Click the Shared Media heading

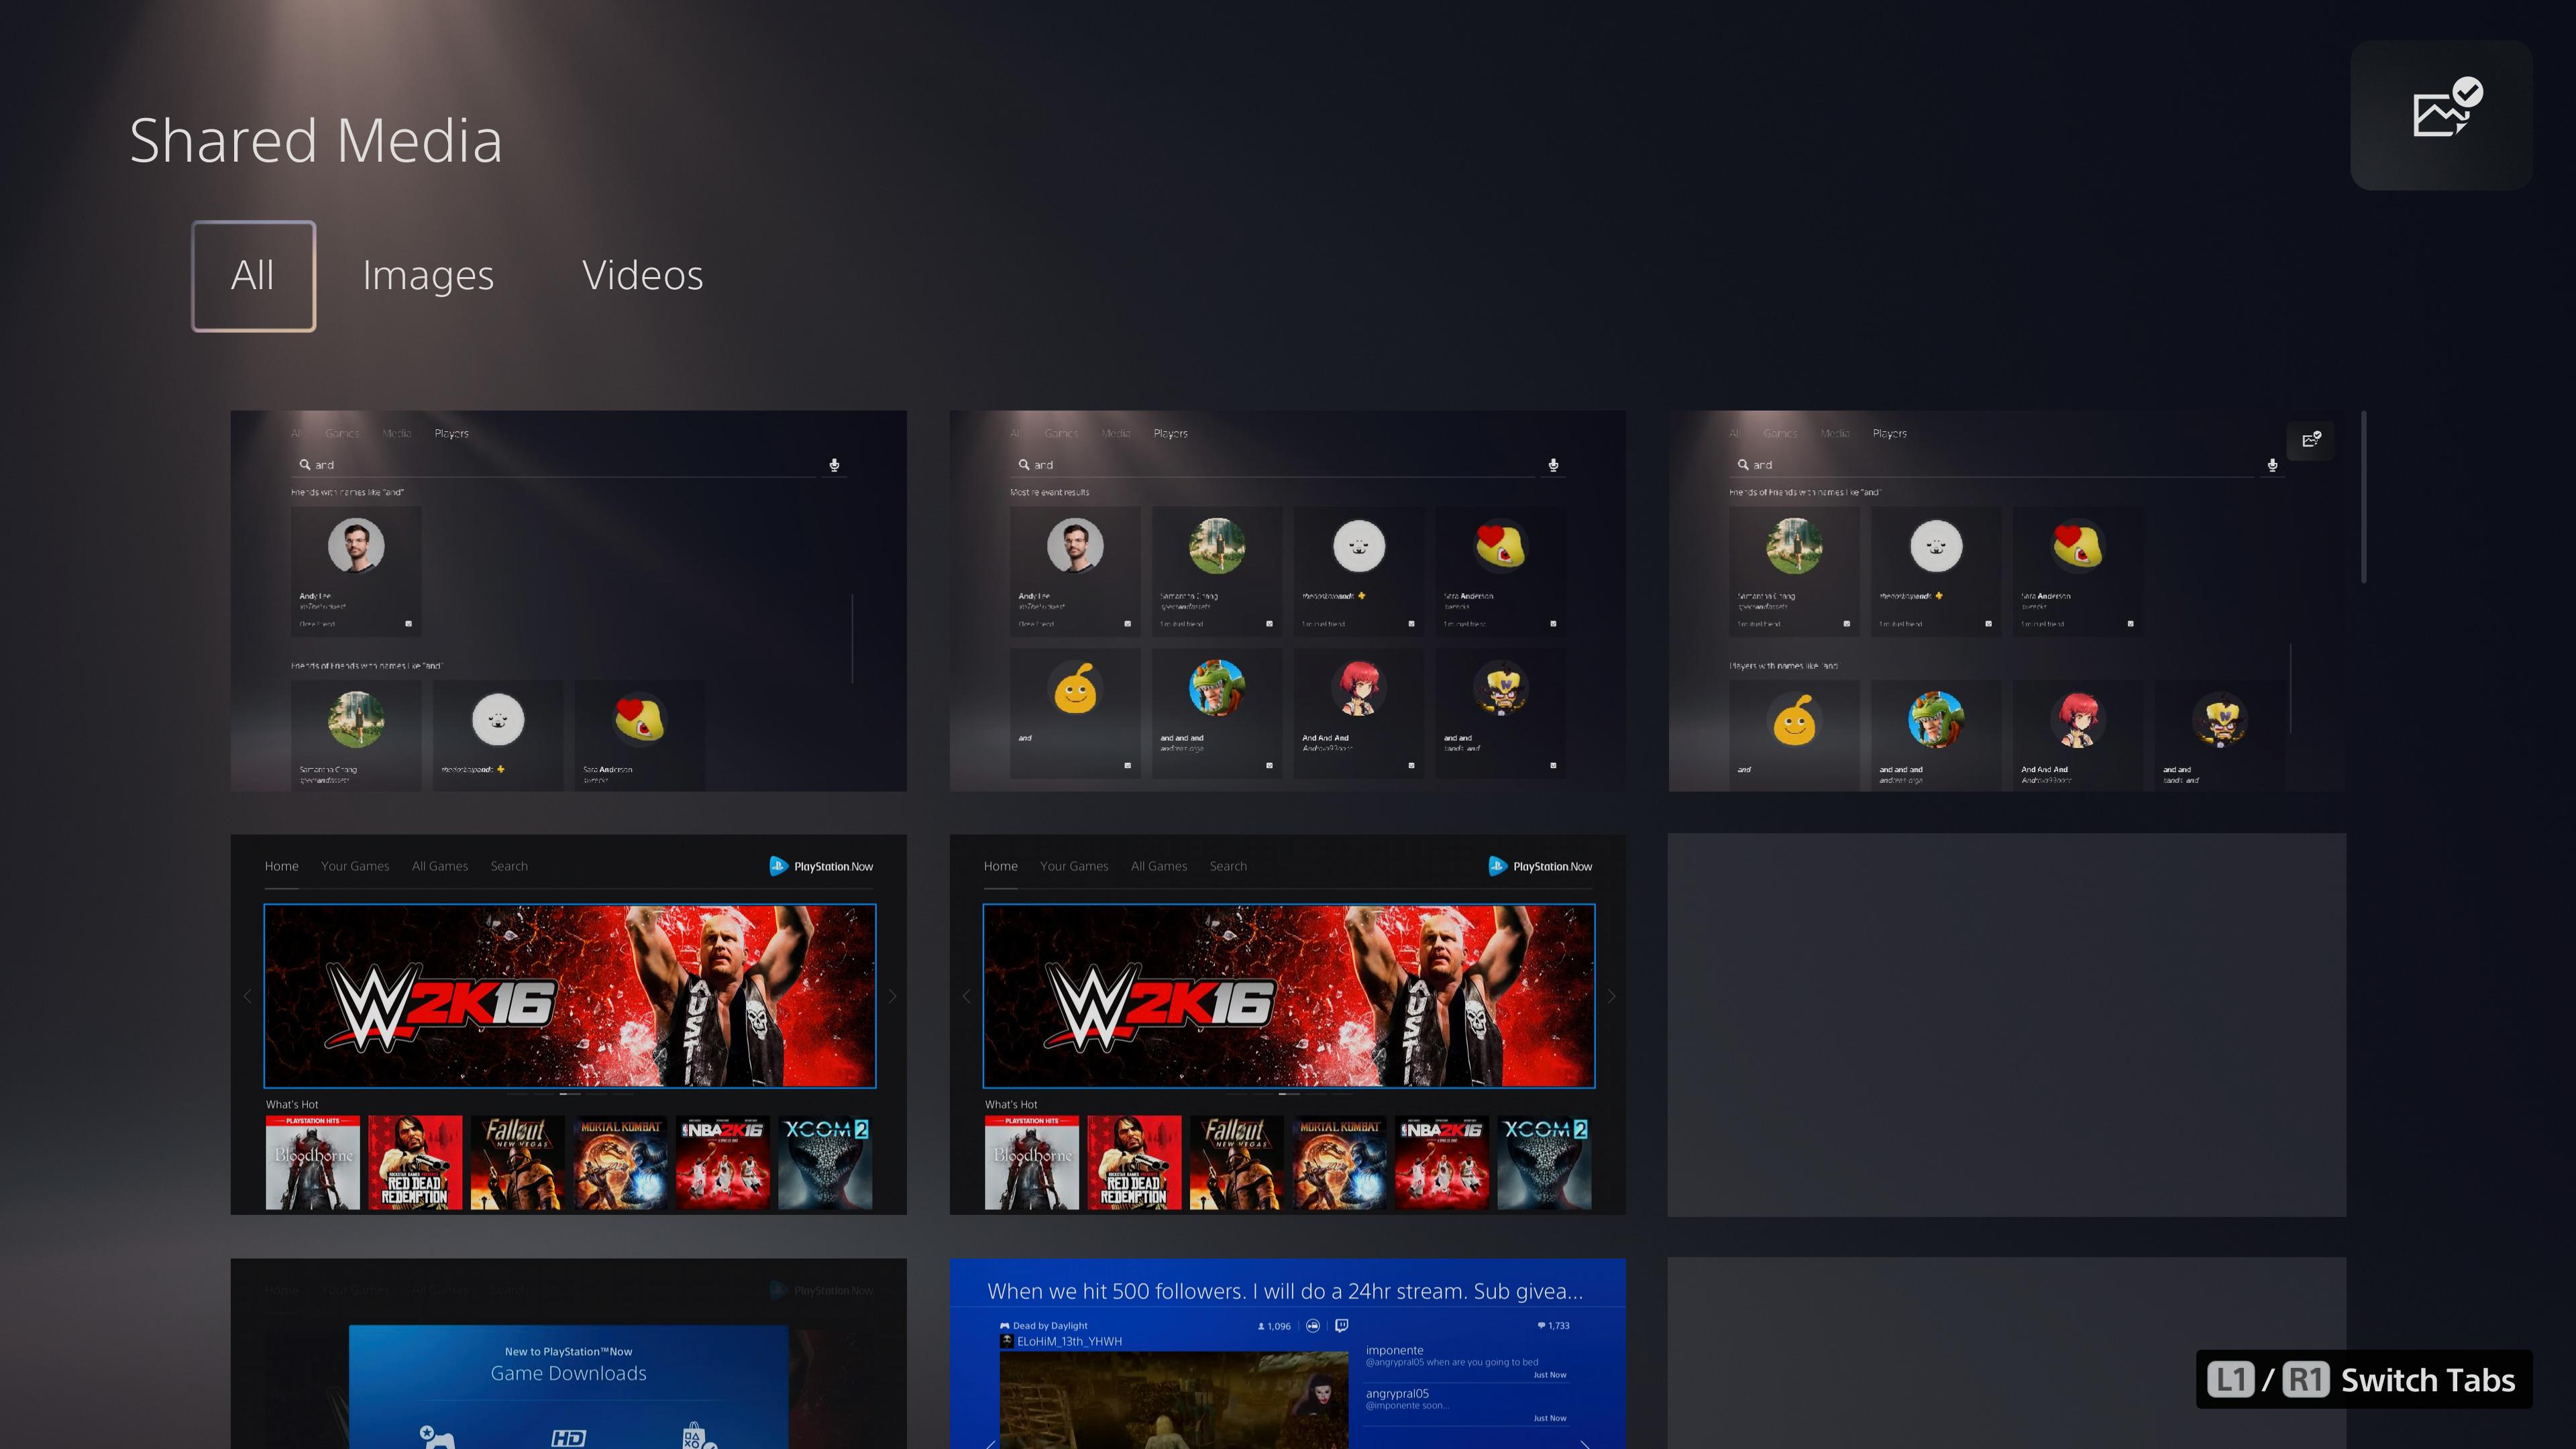[316, 140]
